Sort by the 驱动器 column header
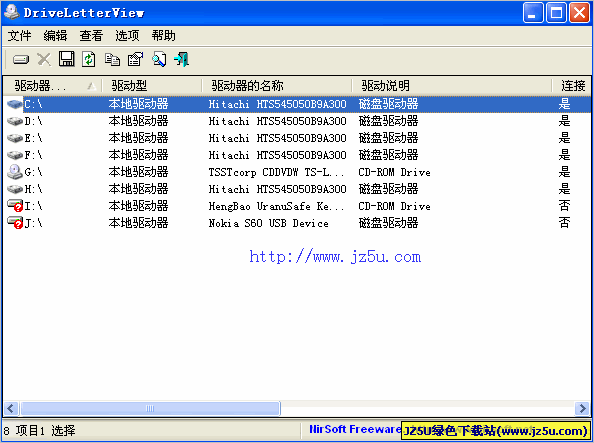The height and width of the screenshot is (443, 594). click(x=52, y=86)
